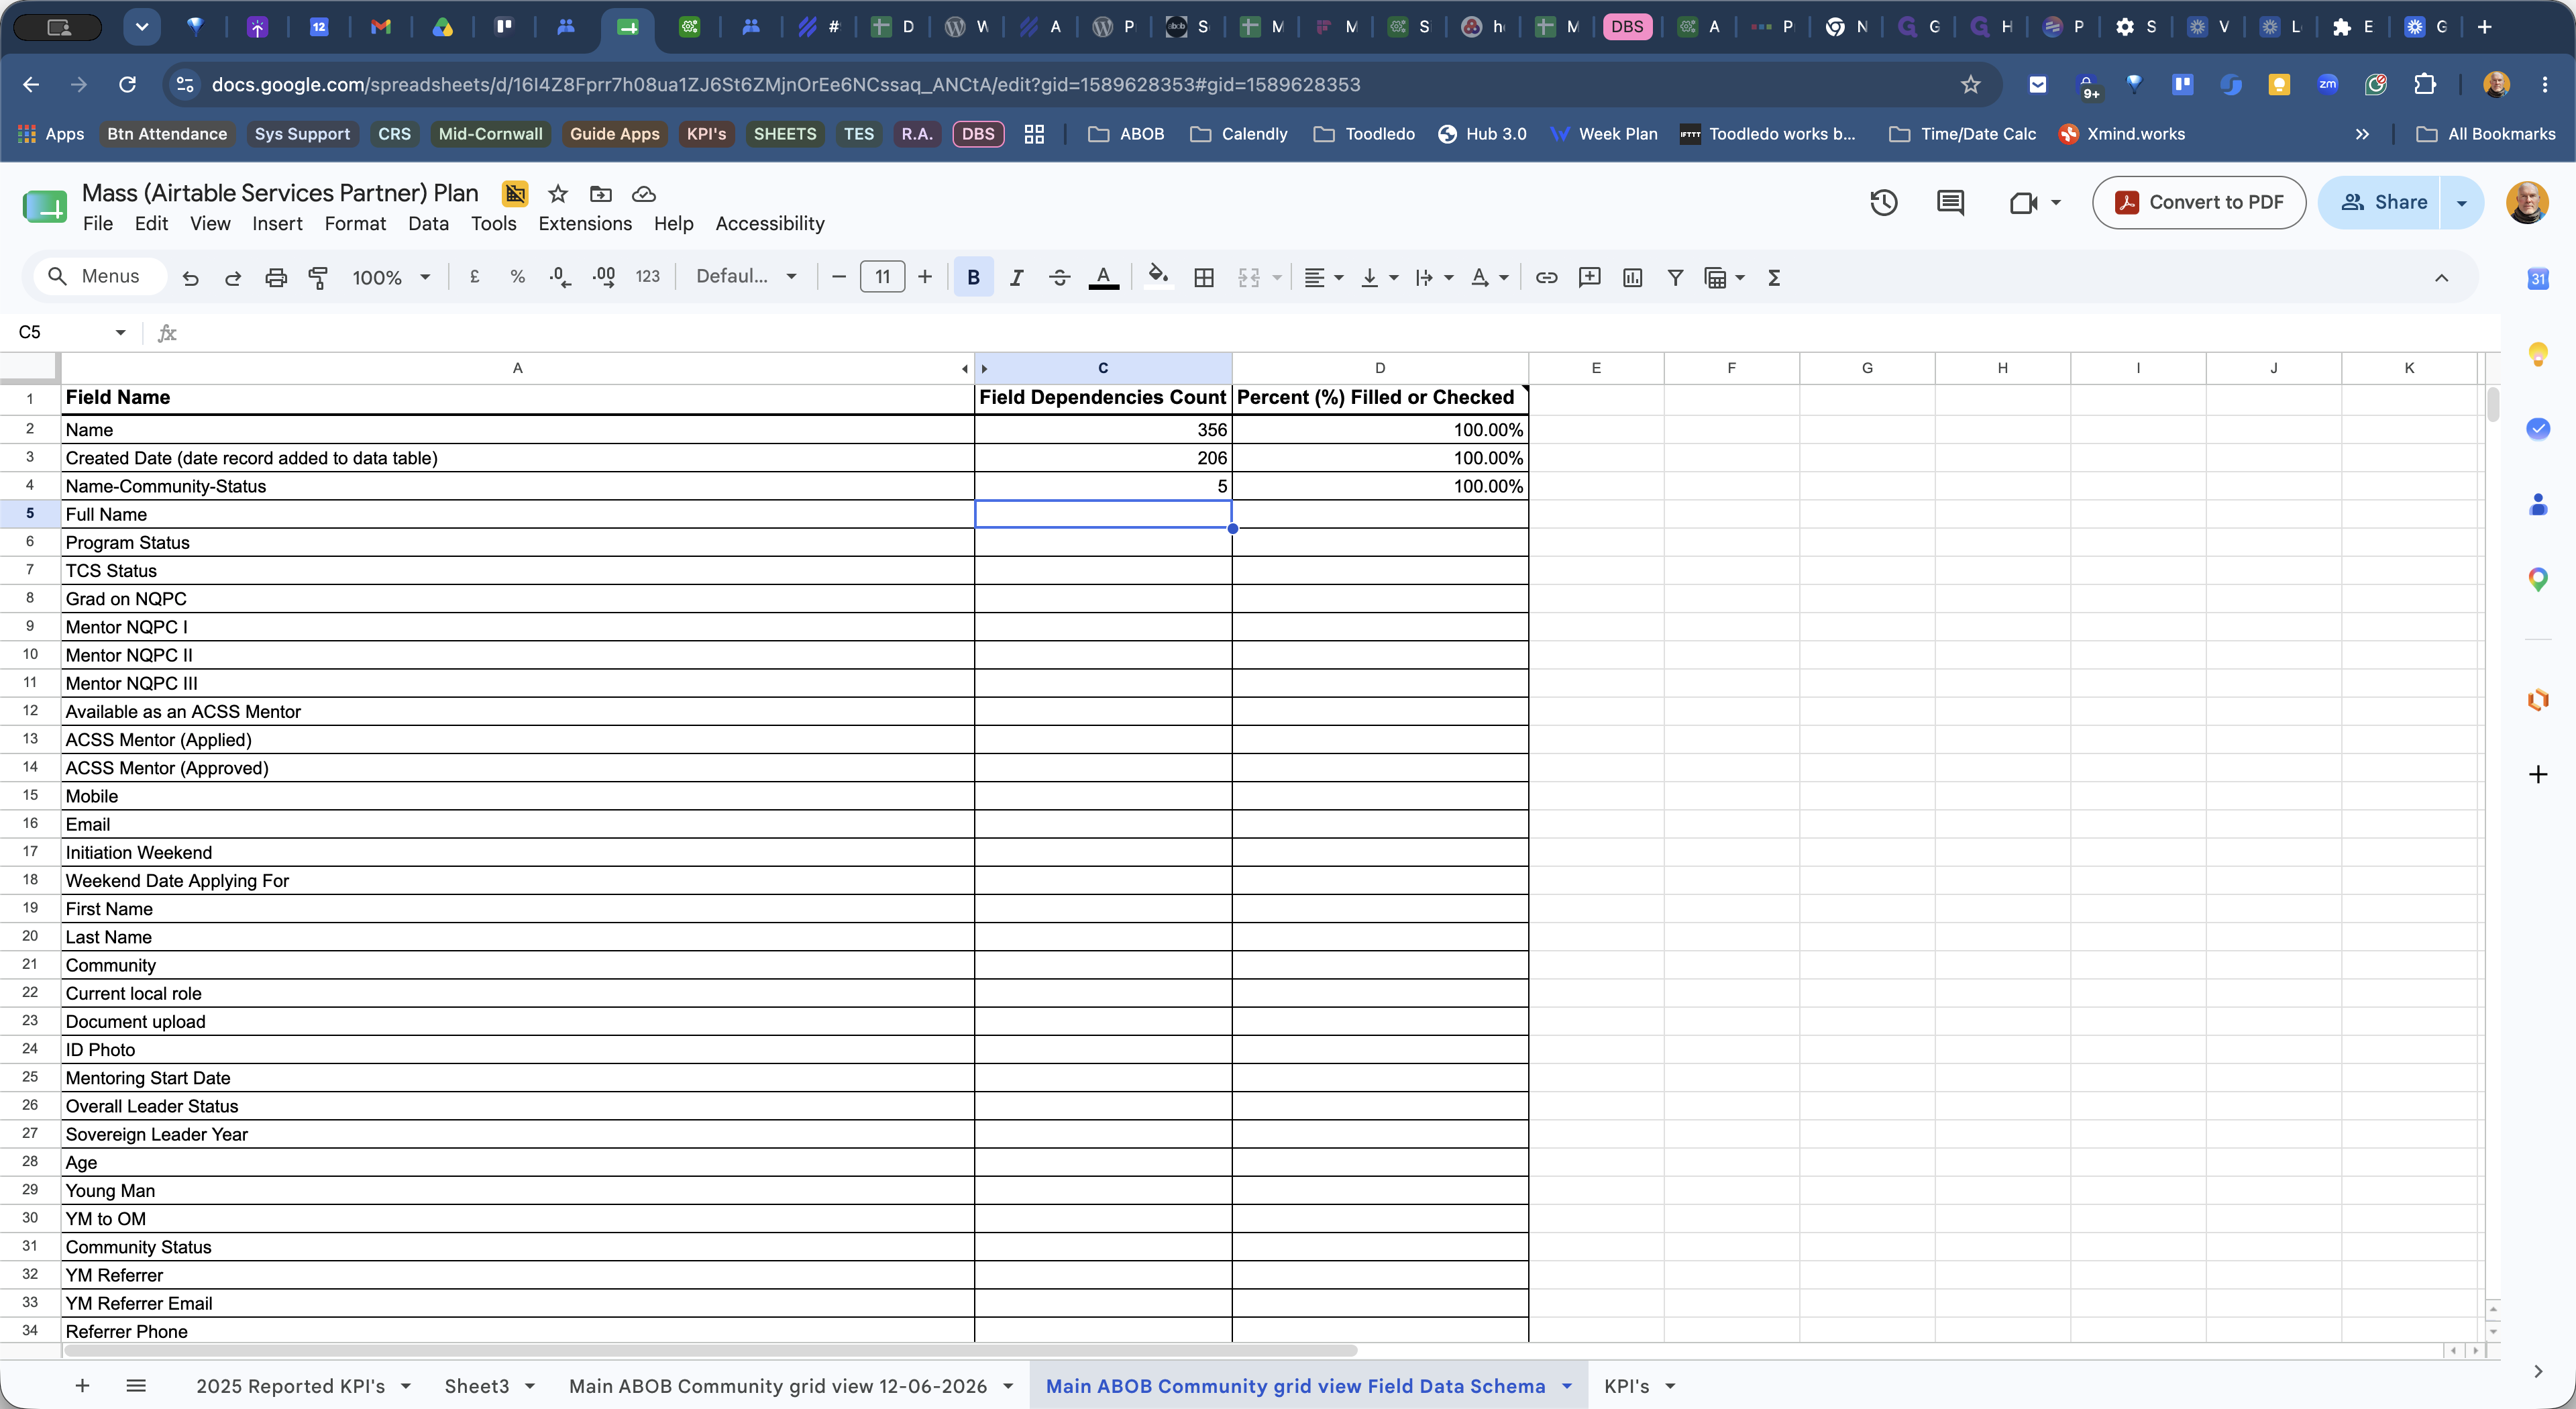
Task: Open text color picker
Action: tap(1103, 278)
